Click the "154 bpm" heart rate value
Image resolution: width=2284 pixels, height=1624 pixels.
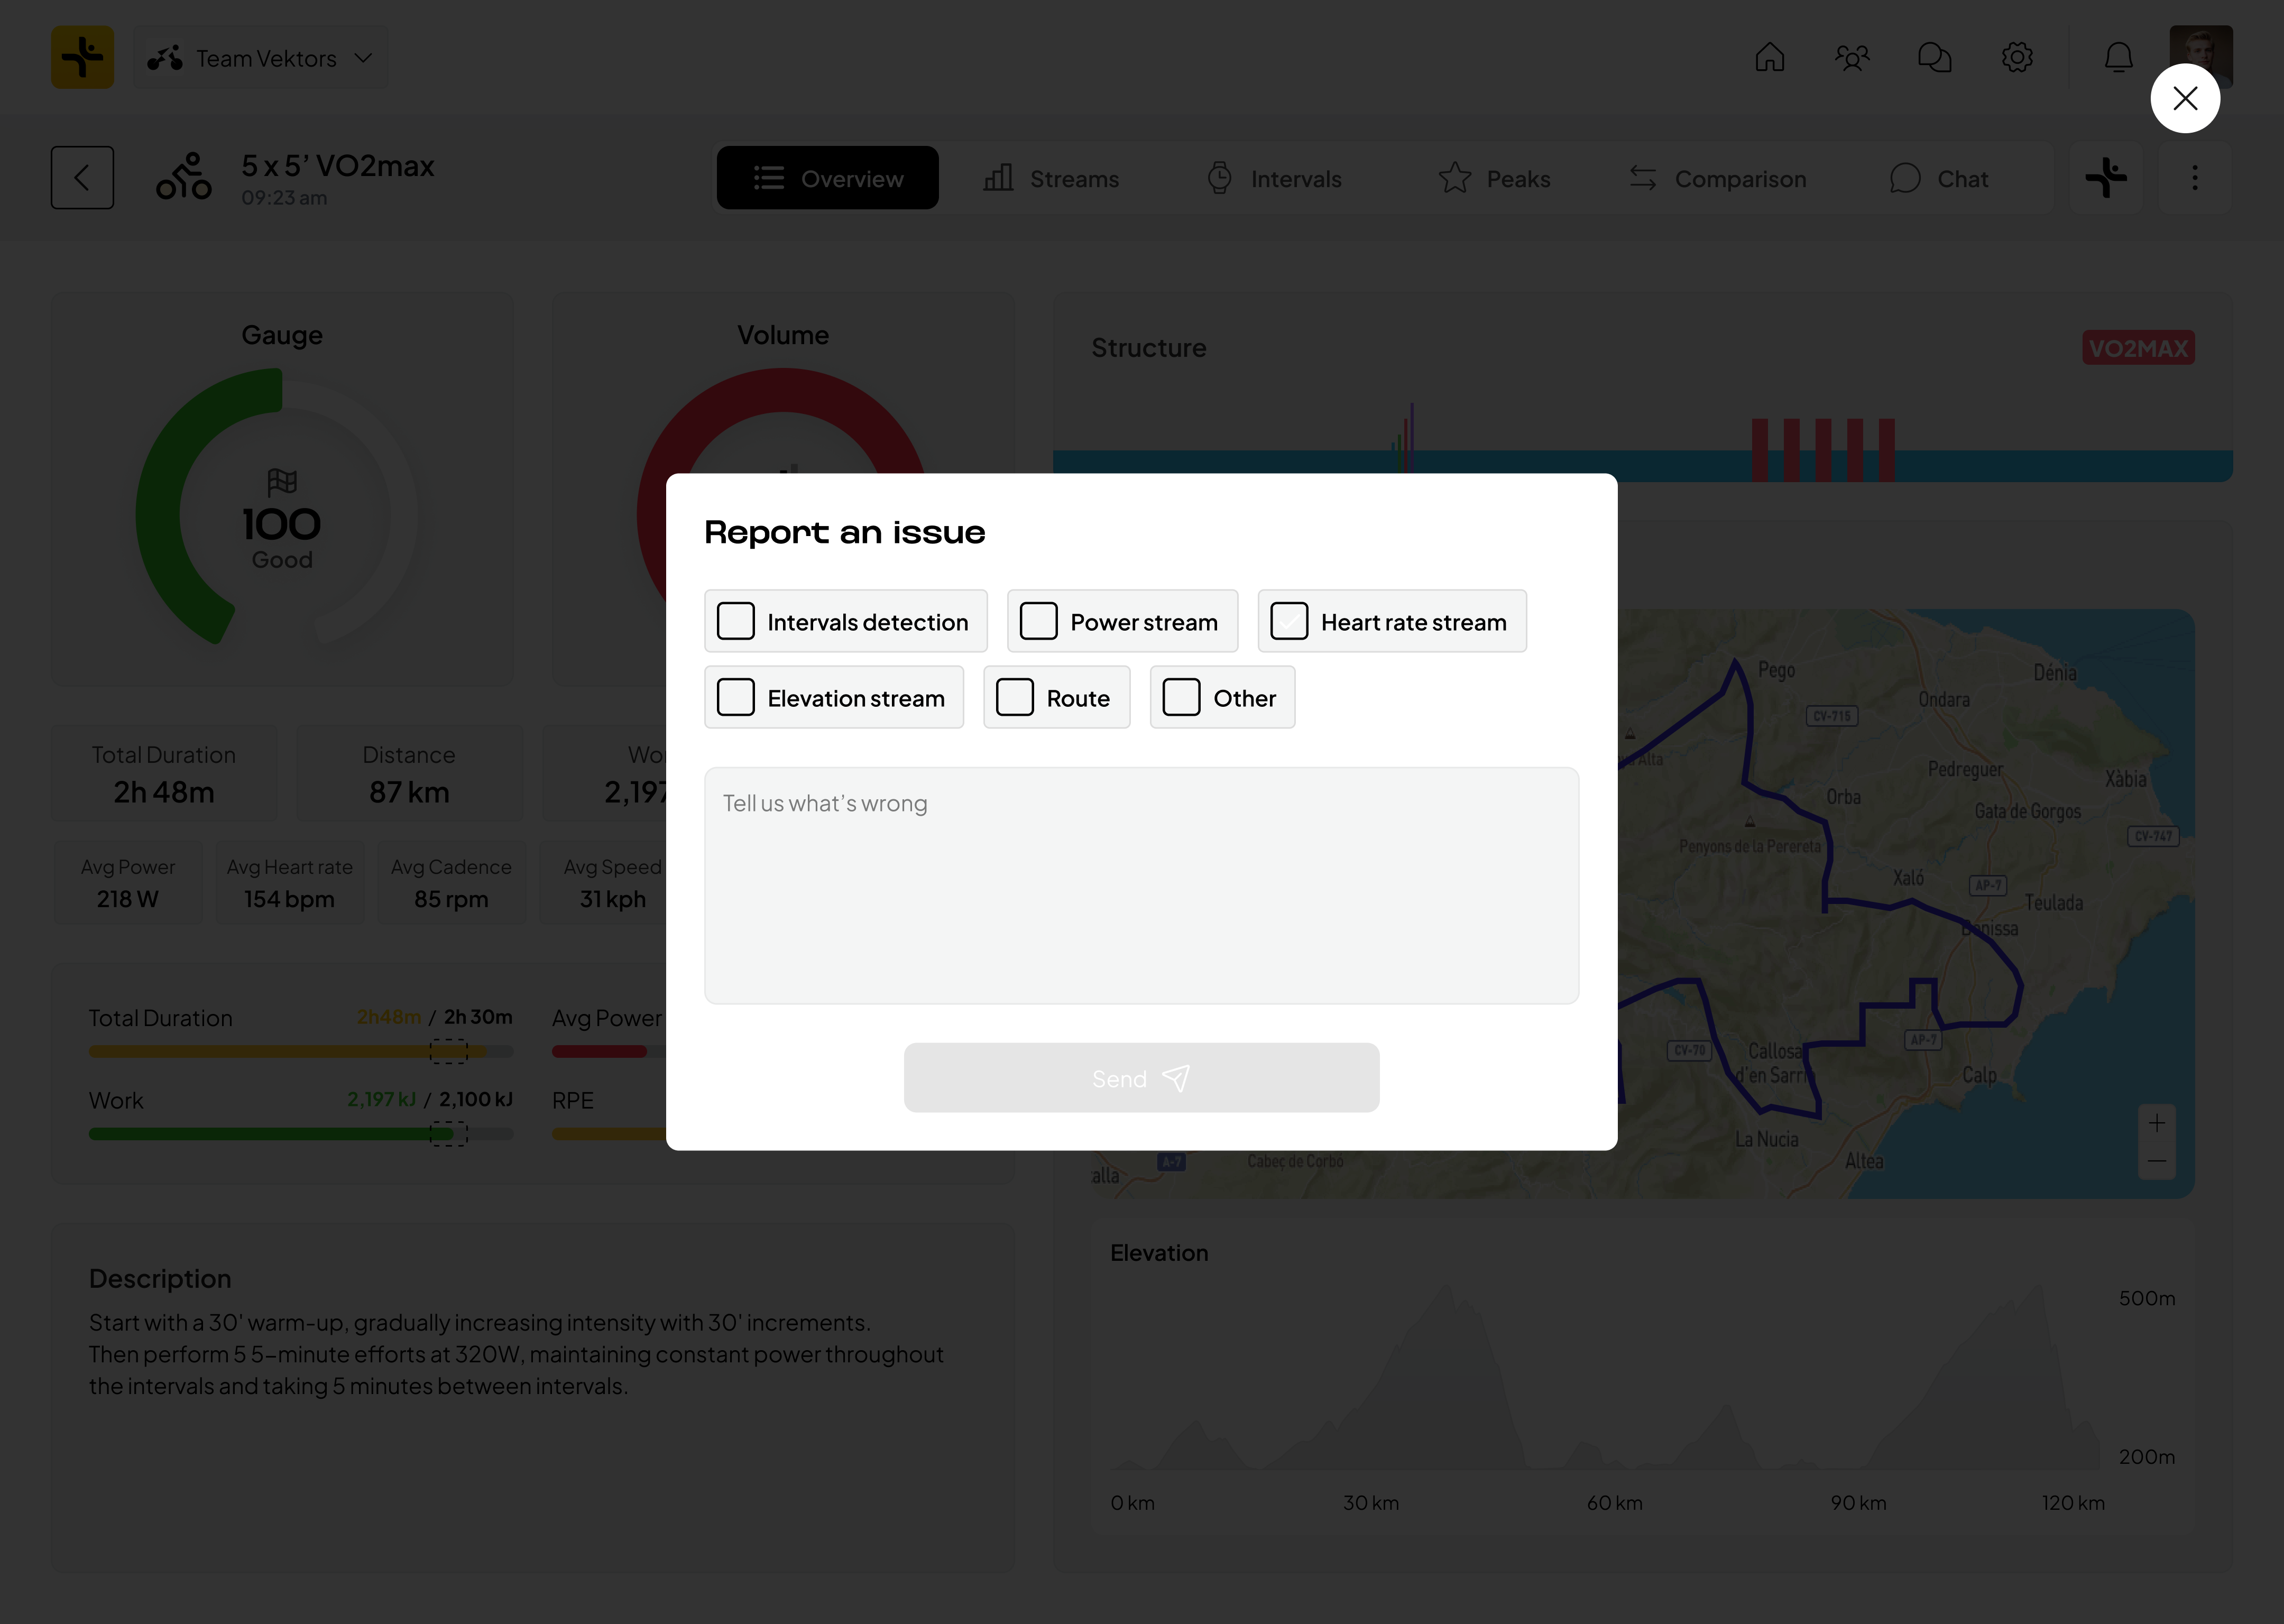pyautogui.click(x=289, y=899)
